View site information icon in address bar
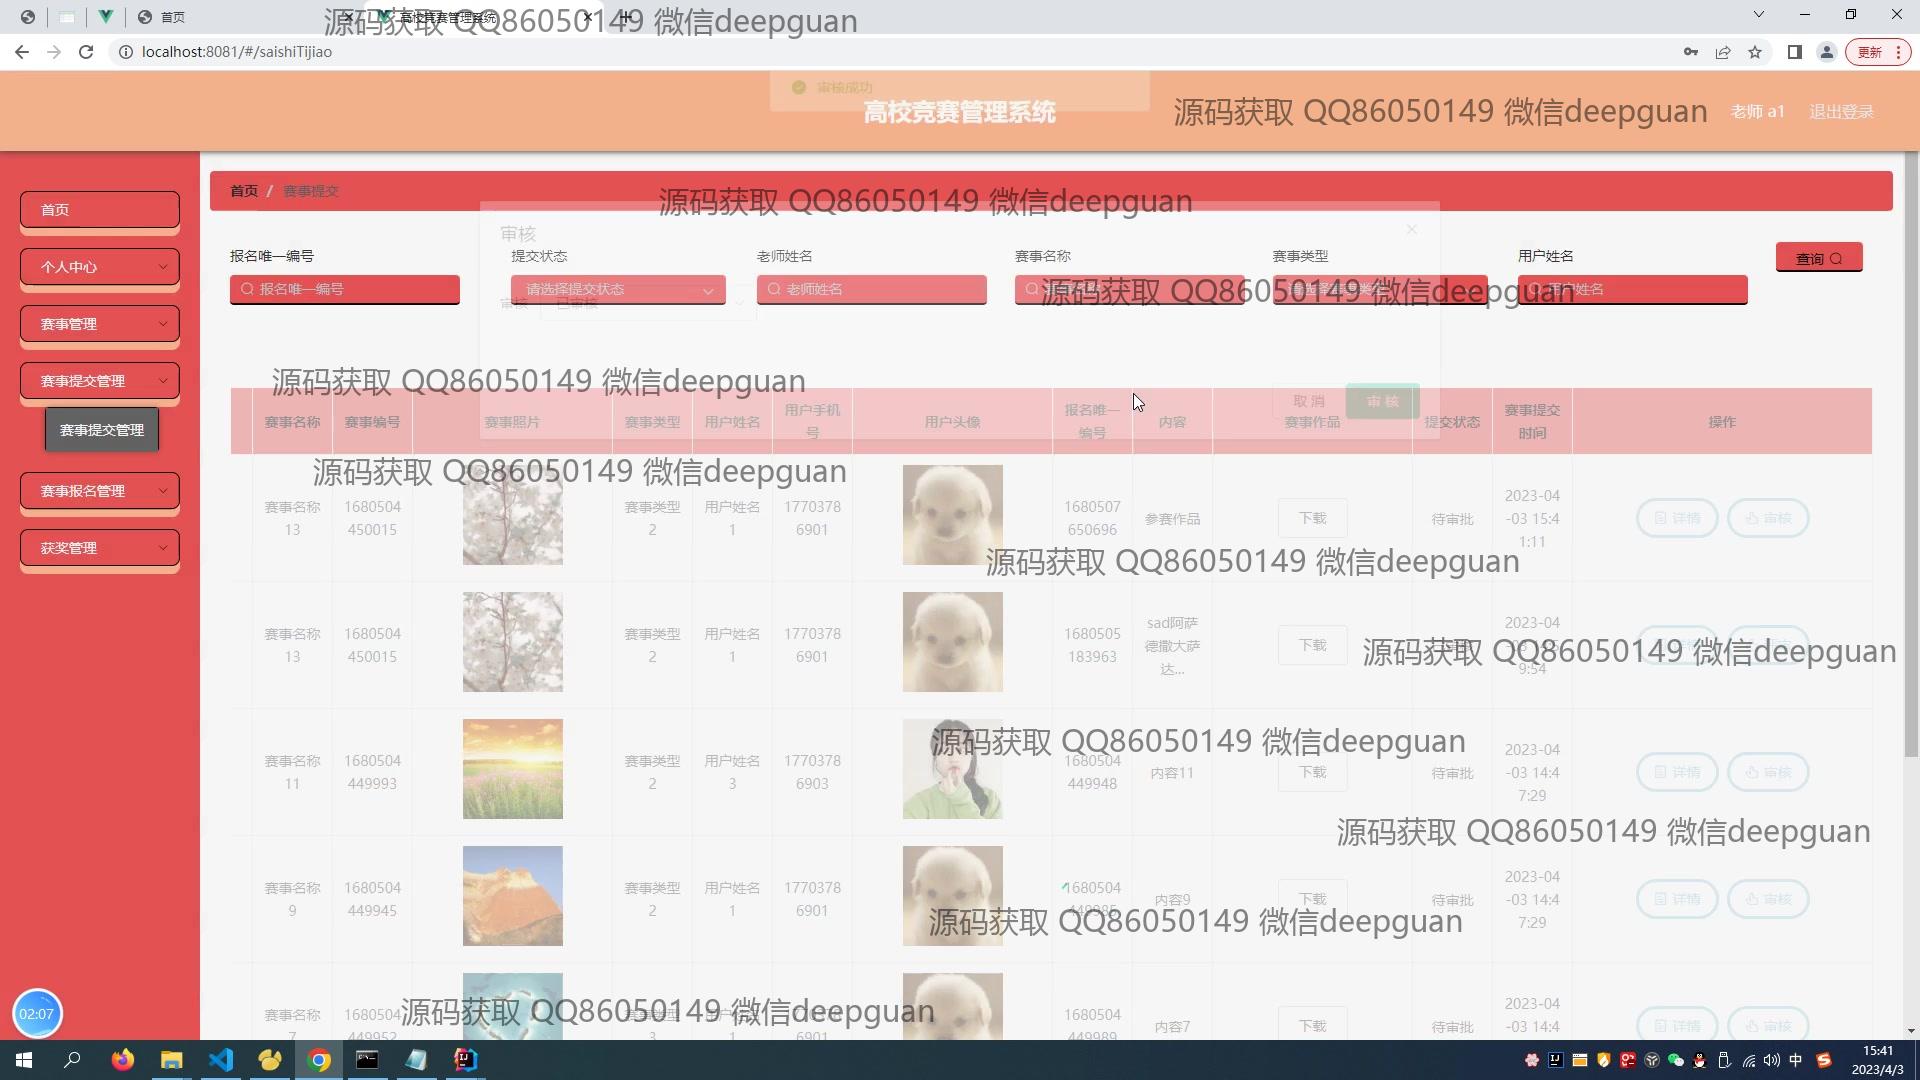The width and height of the screenshot is (1920, 1080). coord(126,52)
